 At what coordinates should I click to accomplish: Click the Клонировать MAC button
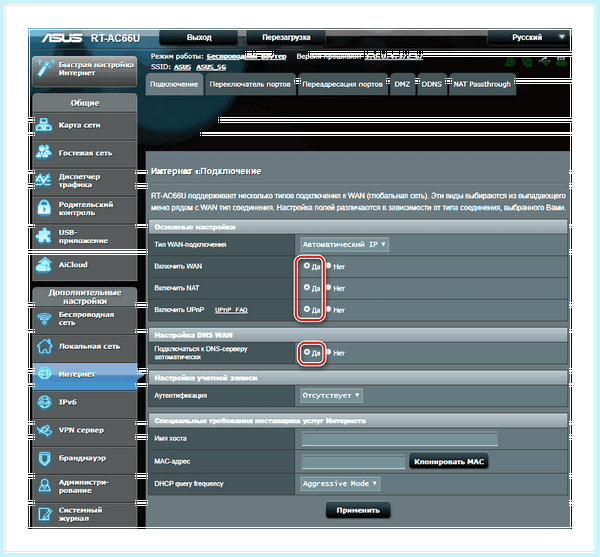[x=449, y=462]
